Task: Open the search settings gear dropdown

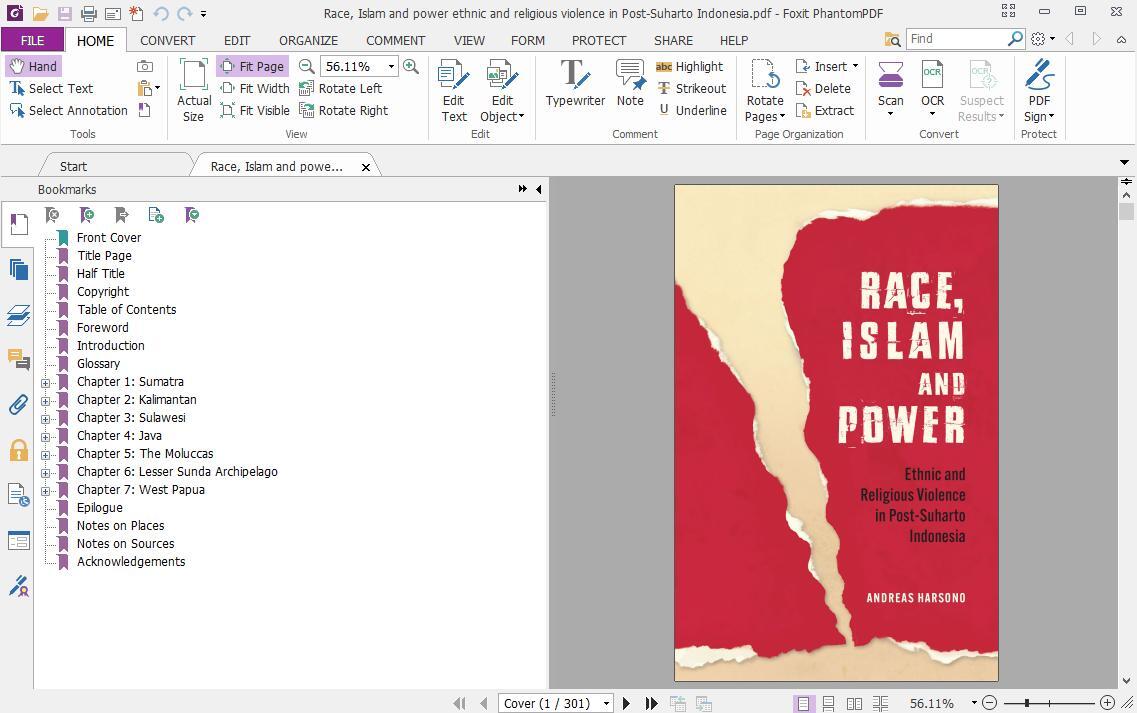Action: [1043, 39]
